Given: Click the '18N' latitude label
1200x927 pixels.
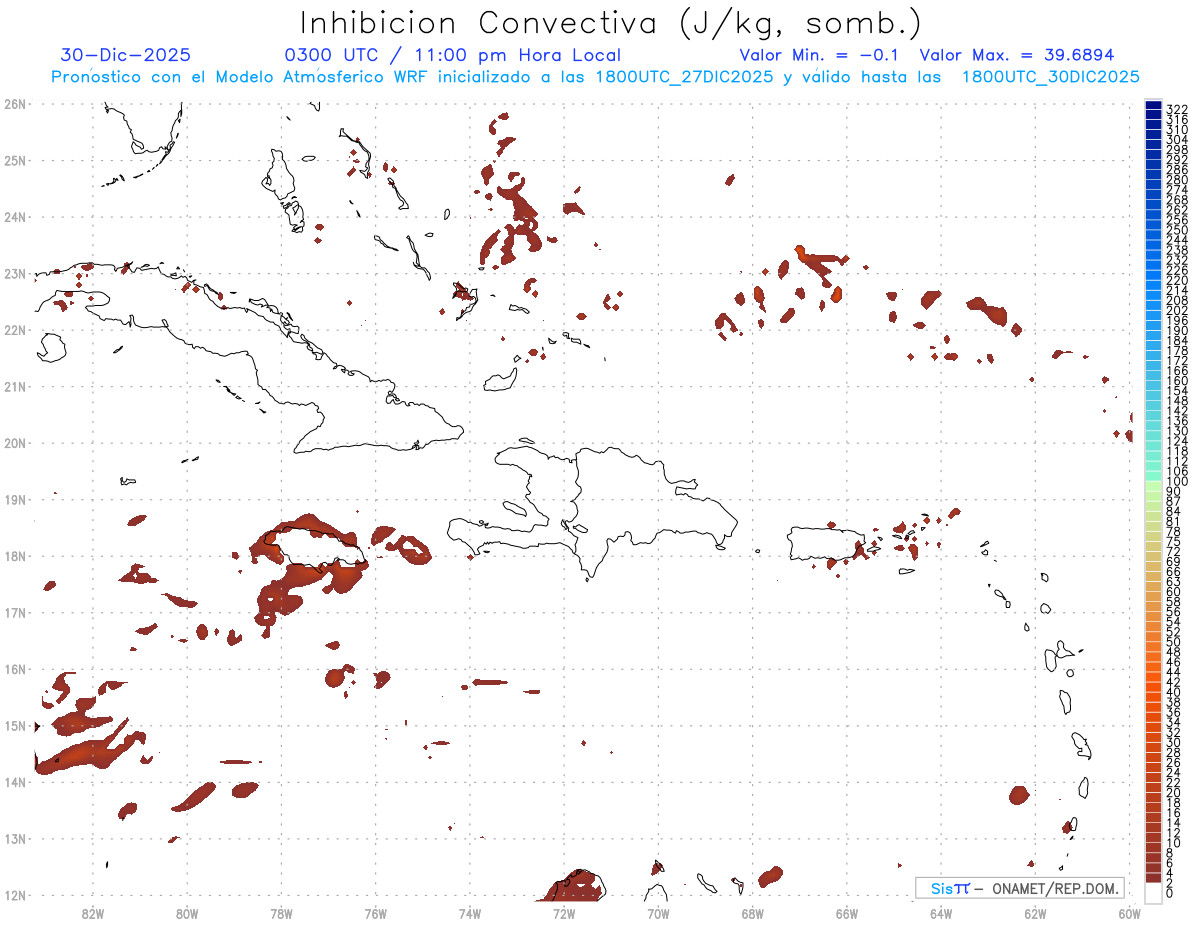Looking at the screenshot, I should (x=15, y=556).
